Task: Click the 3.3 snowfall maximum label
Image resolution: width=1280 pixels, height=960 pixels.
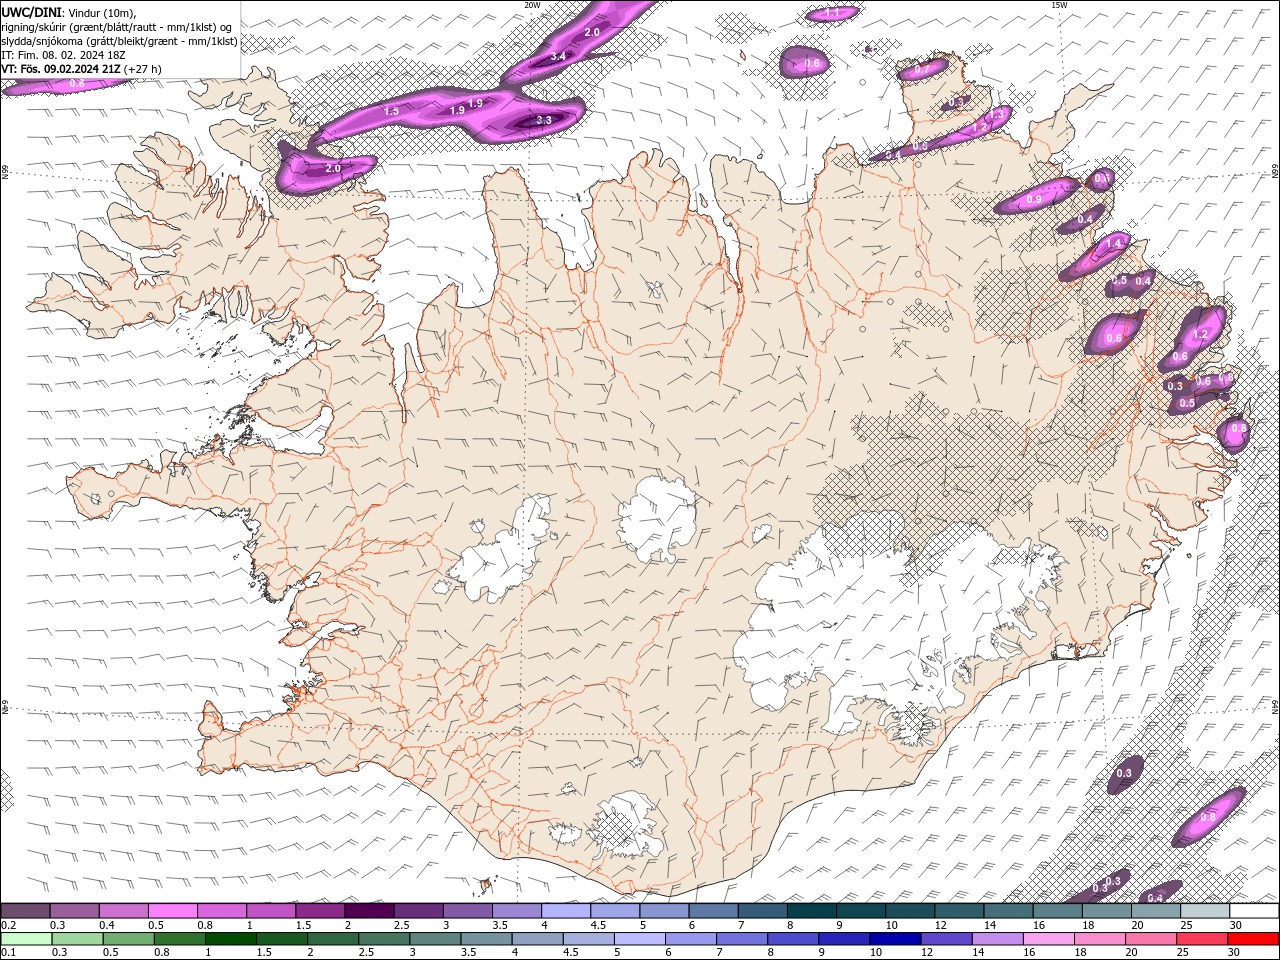Action: (544, 120)
